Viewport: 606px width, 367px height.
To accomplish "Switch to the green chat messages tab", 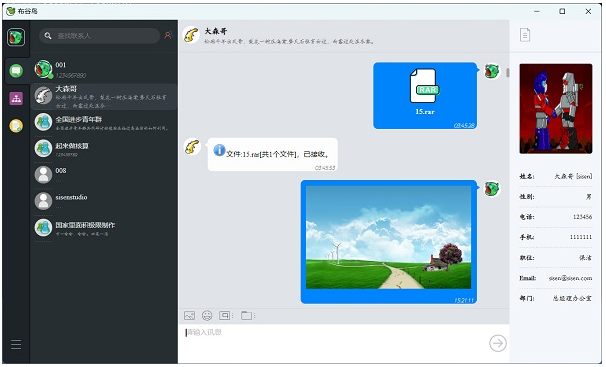I will point(16,71).
